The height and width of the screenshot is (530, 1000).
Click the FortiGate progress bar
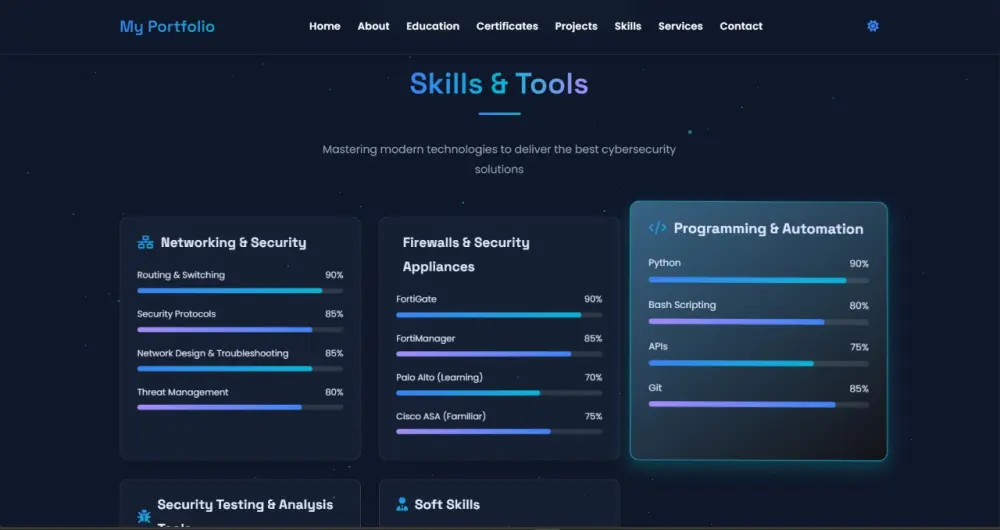pos(499,315)
